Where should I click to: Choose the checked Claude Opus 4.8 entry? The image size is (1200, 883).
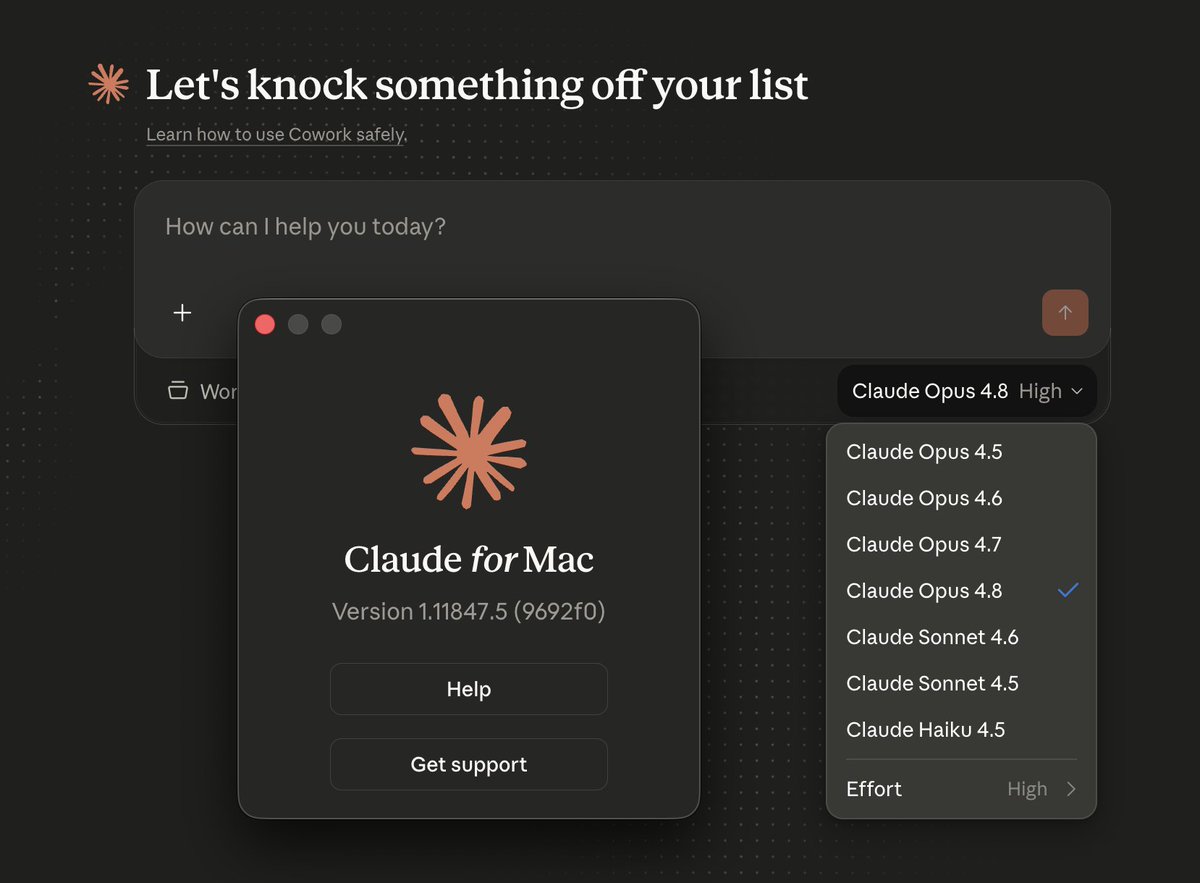click(x=961, y=591)
